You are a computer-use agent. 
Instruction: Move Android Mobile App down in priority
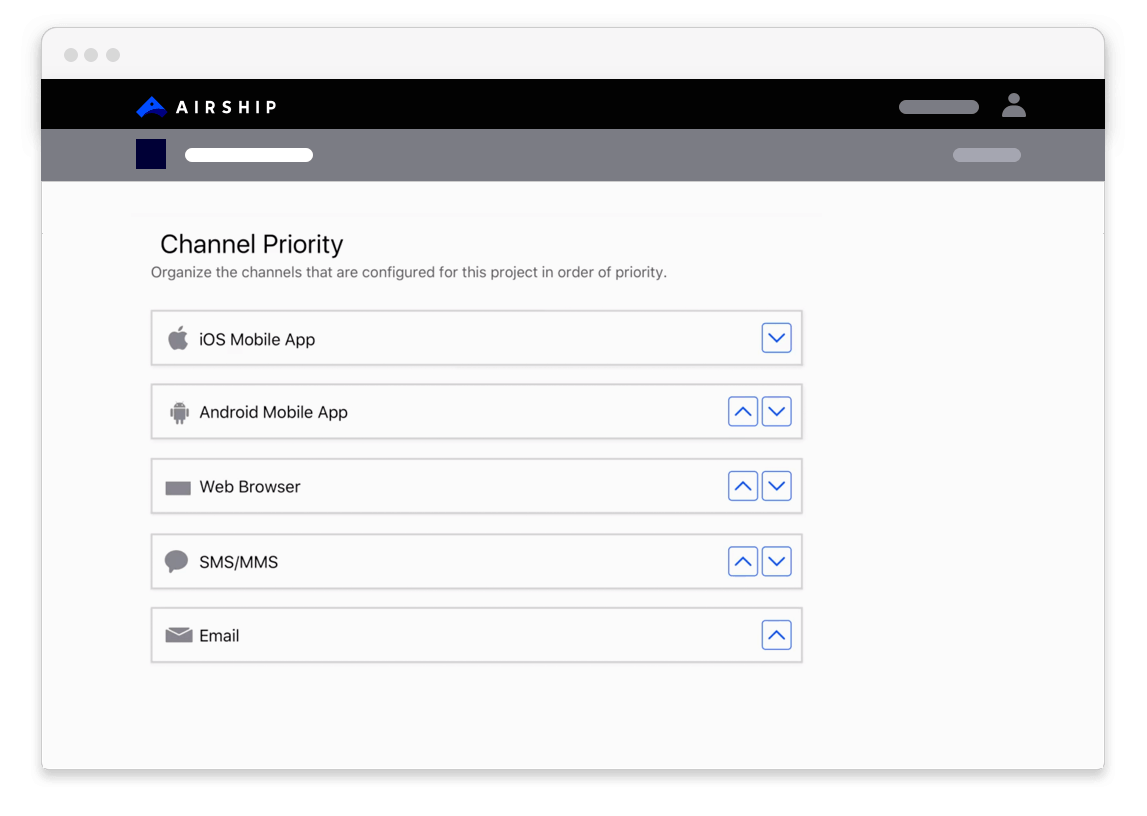[777, 411]
